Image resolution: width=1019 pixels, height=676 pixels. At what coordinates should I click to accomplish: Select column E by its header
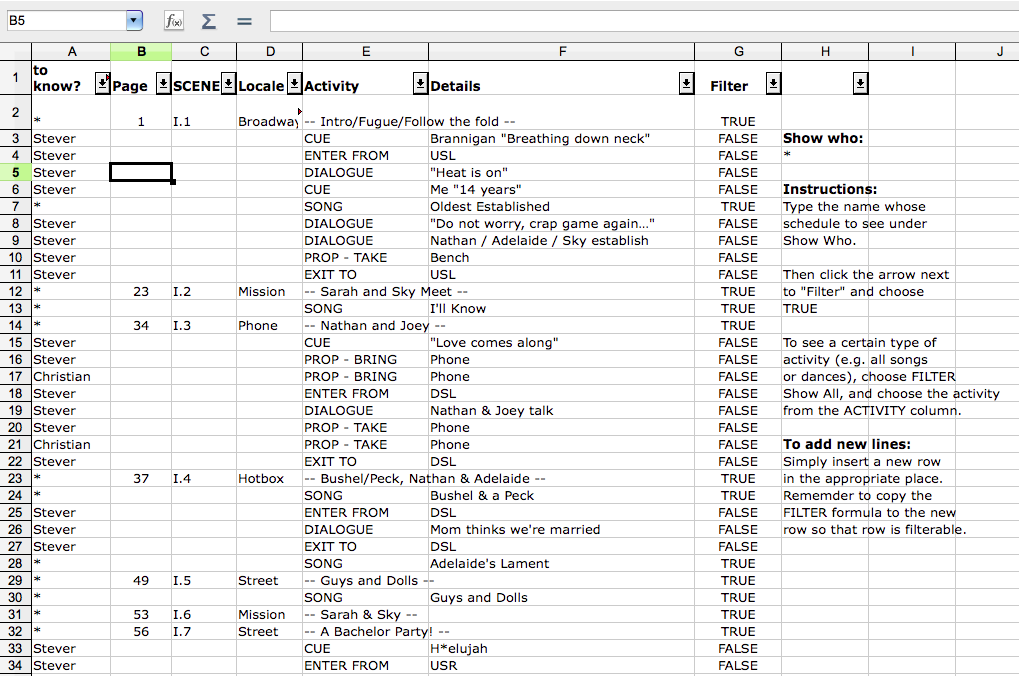coord(366,51)
